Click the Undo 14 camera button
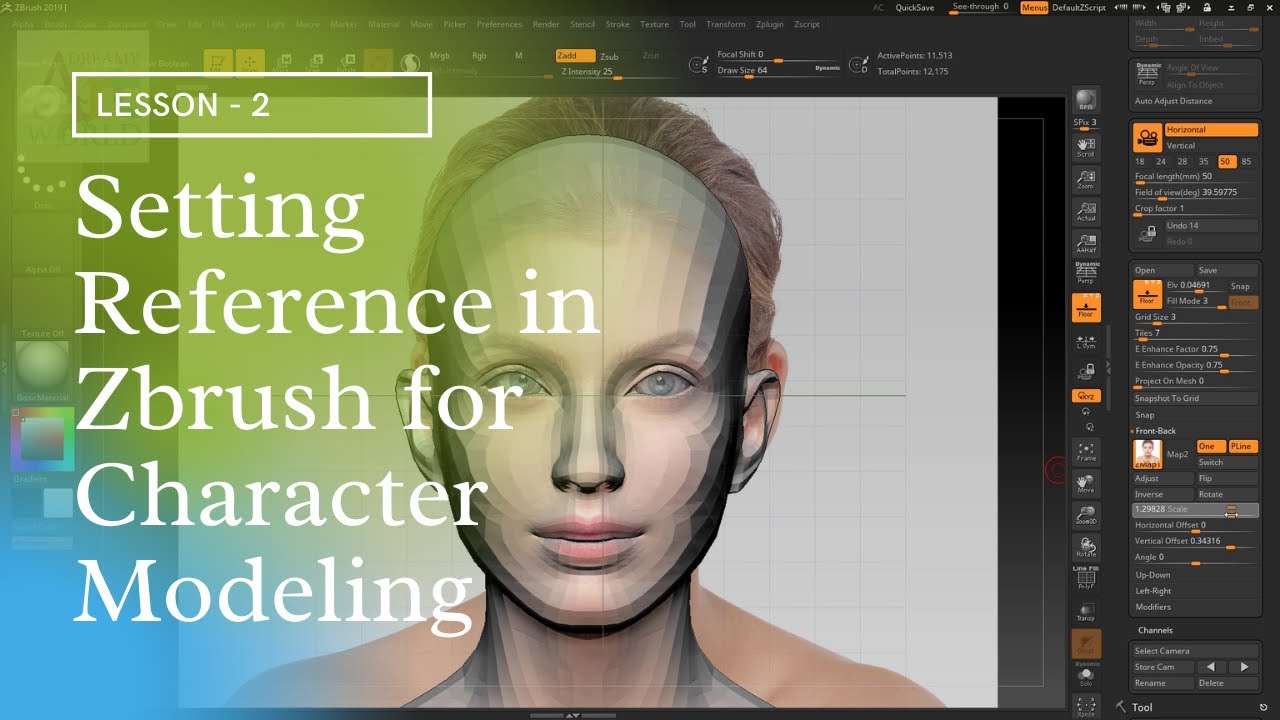Viewport: 1280px width, 720px height. point(1211,226)
